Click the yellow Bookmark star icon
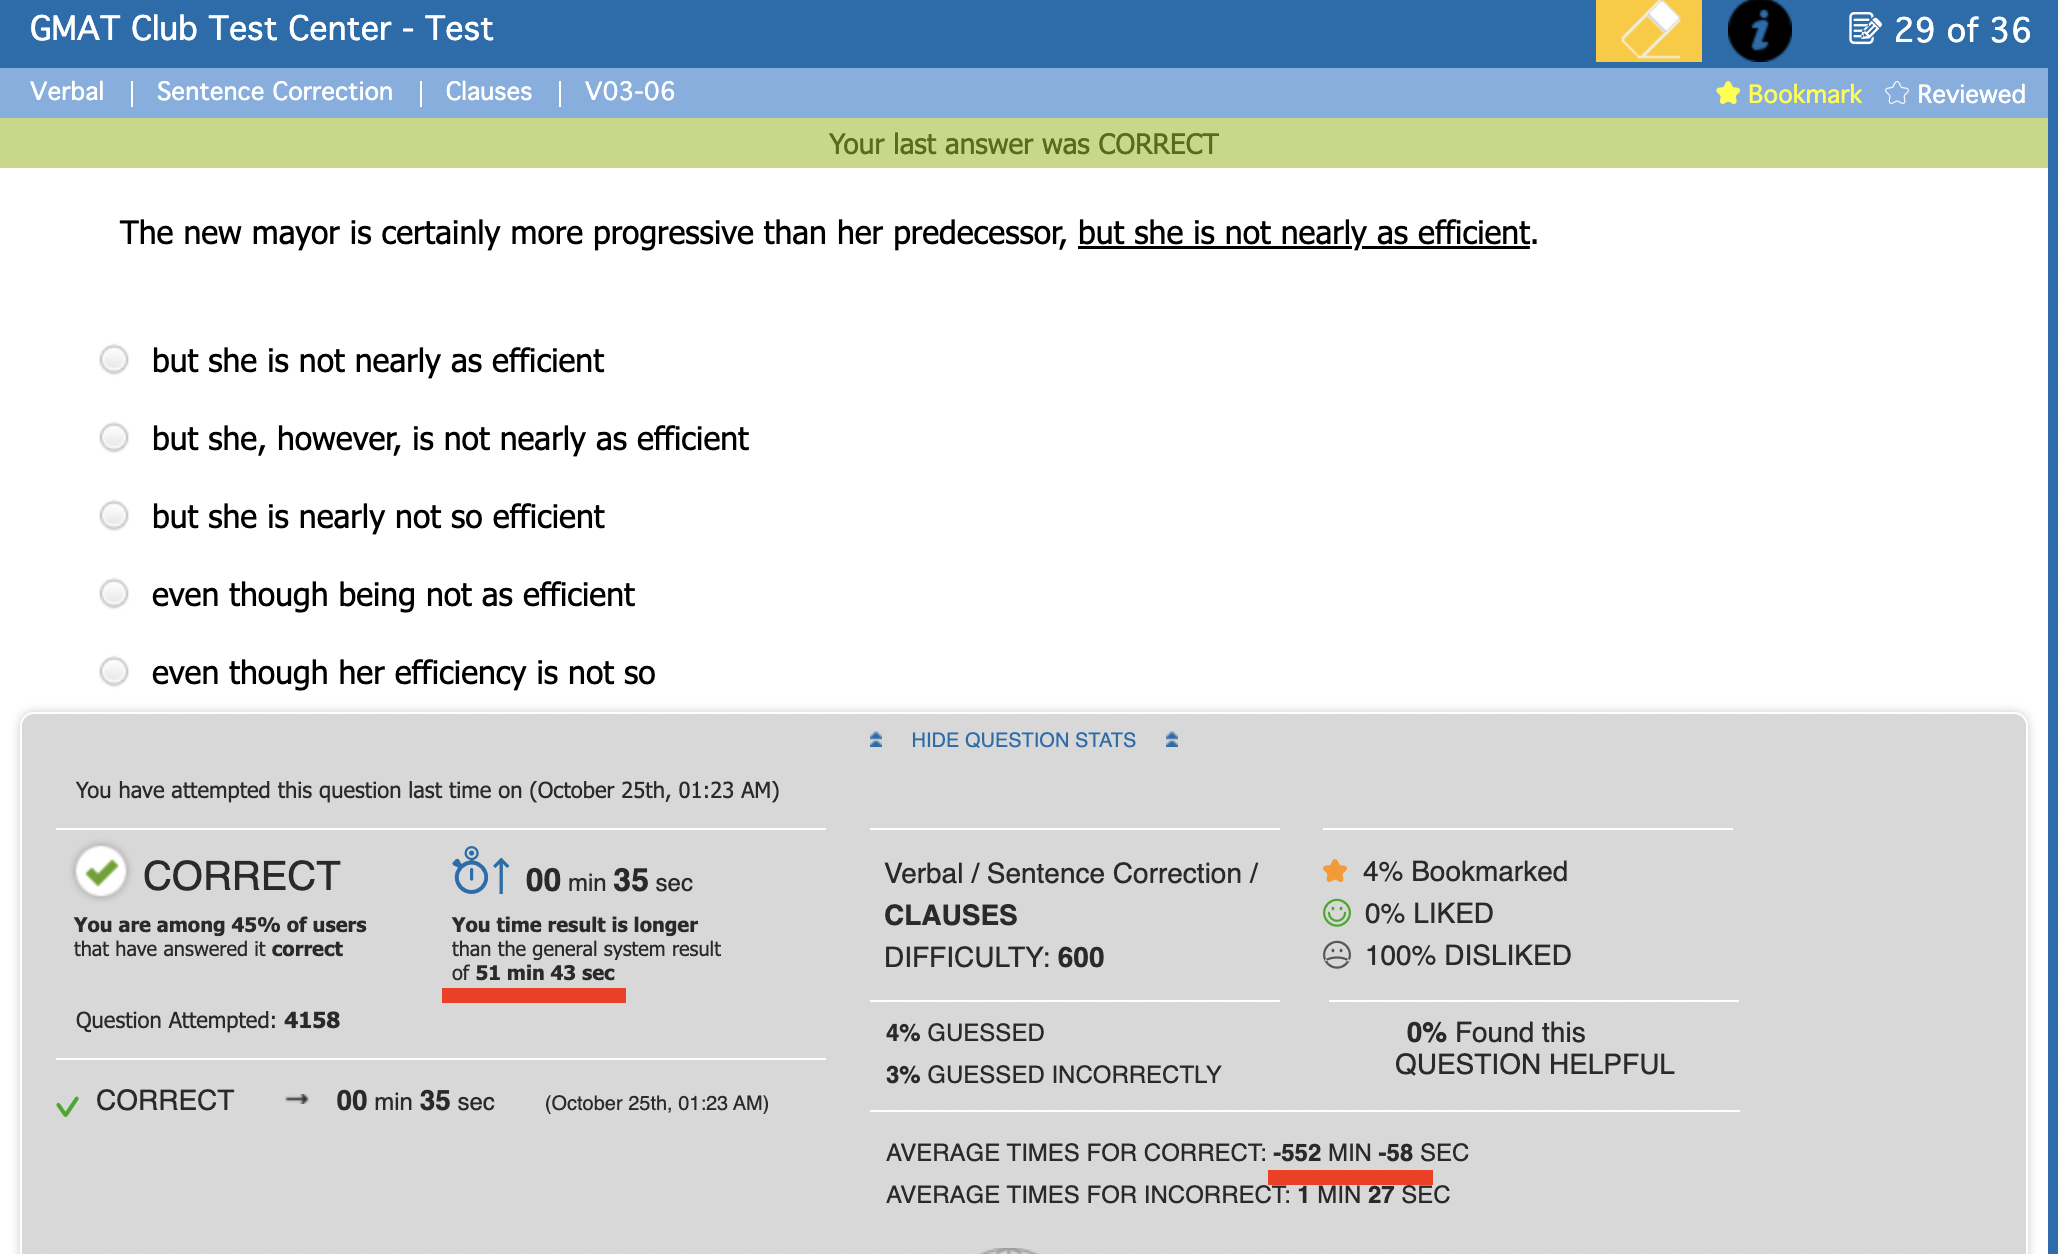This screenshot has height=1254, width=2058. click(1728, 94)
